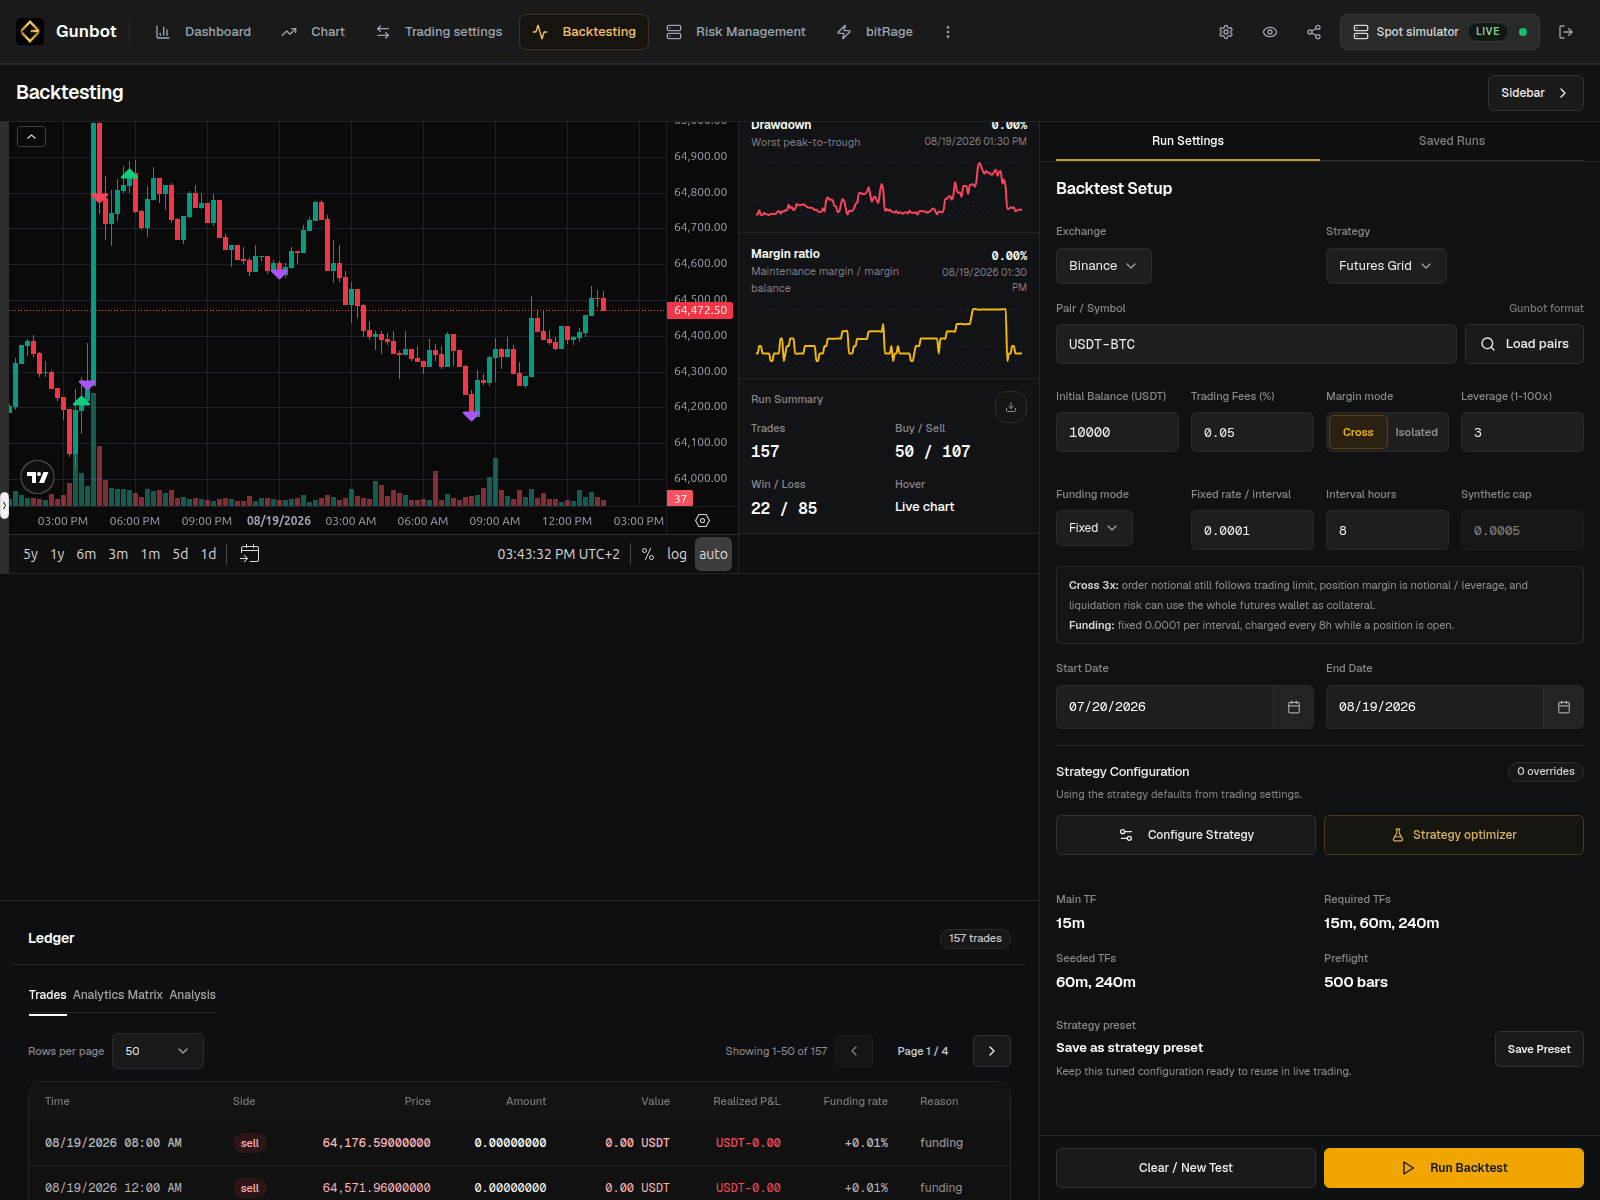This screenshot has height=1200, width=1600.
Task: Open chart timezone selector 03:43:32 PM UTC+2
Action: [x=558, y=554]
